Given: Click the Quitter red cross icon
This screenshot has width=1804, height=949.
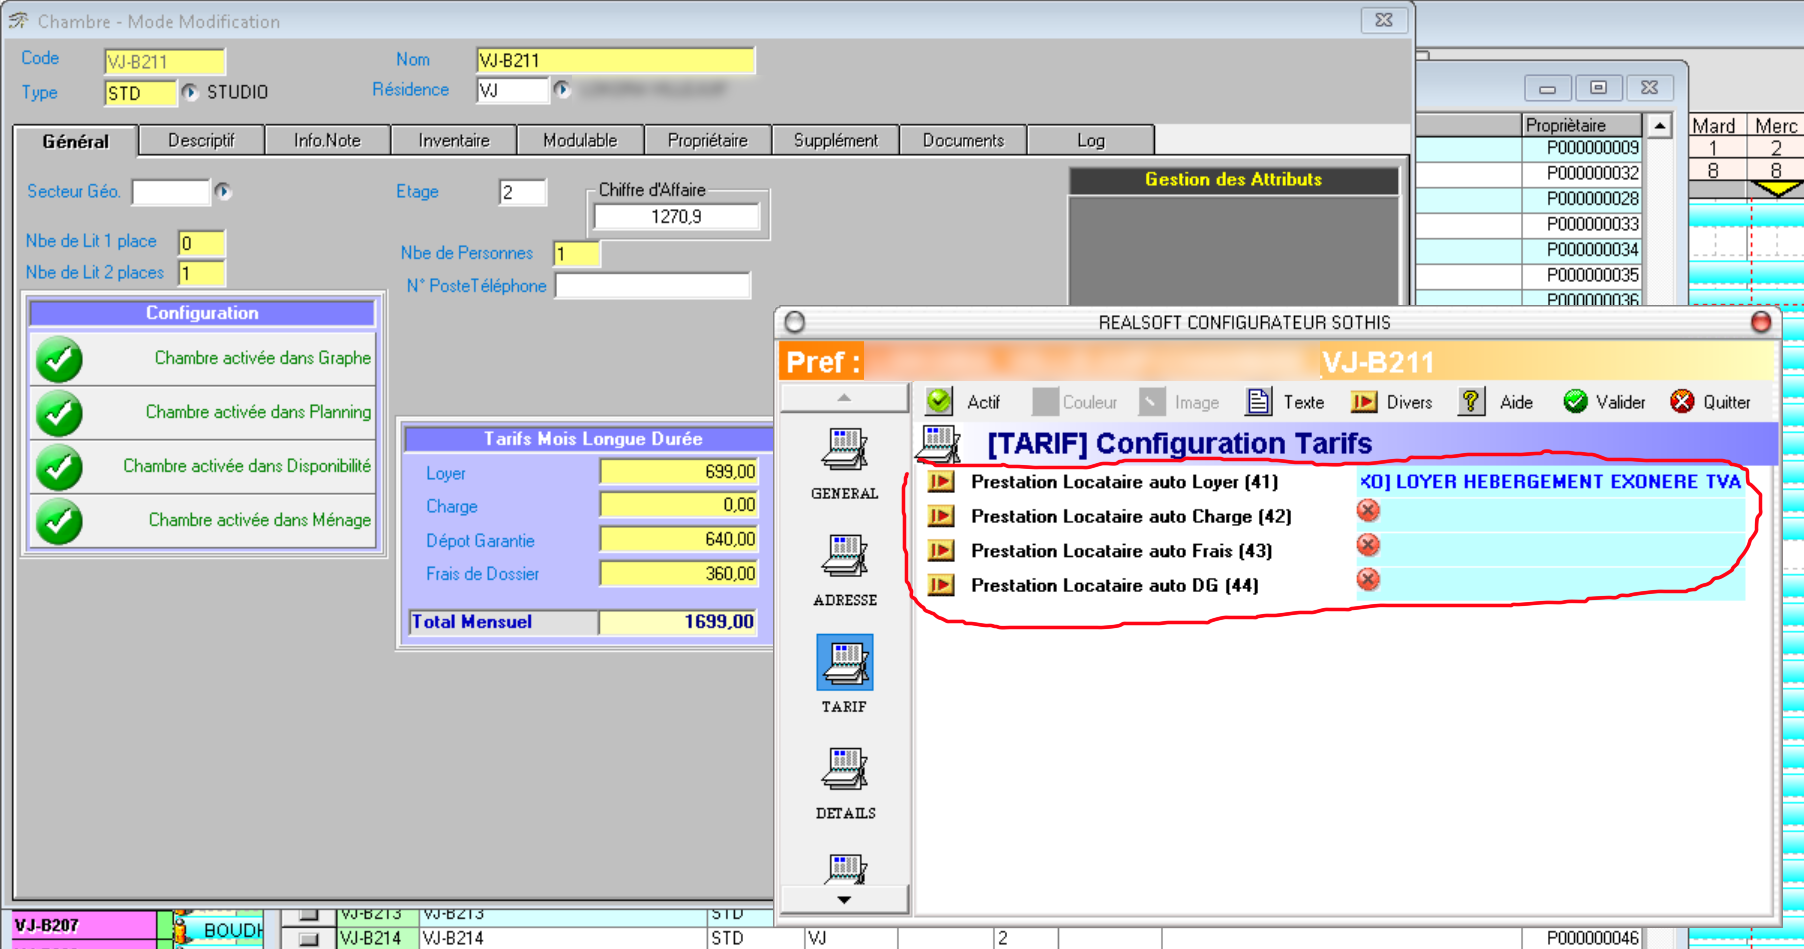Looking at the screenshot, I should click(x=1682, y=402).
